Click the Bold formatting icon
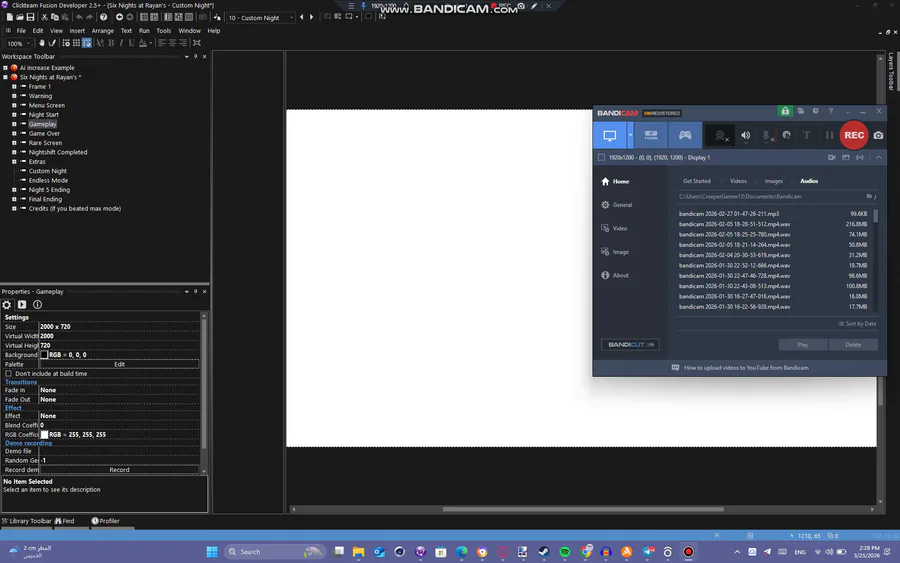The image size is (900, 563). tap(111, 43)
